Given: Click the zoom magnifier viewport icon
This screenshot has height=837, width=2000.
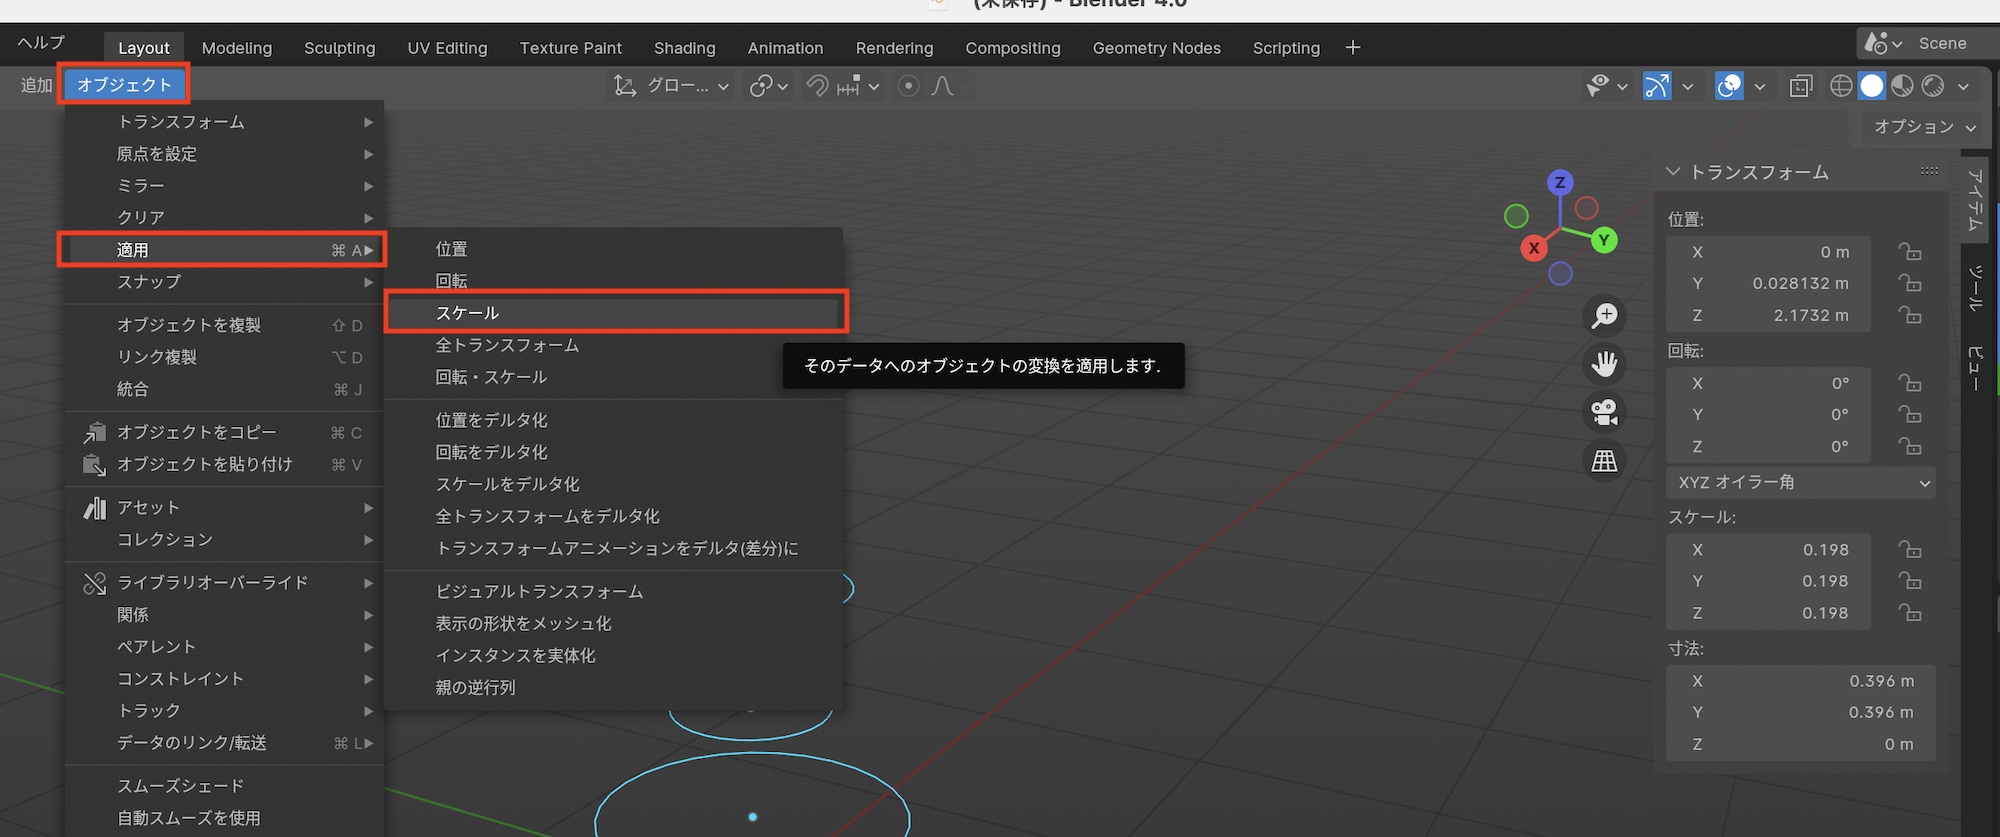Looking at the screenshot, I should pyautogui.click(x=1604, y=316).
